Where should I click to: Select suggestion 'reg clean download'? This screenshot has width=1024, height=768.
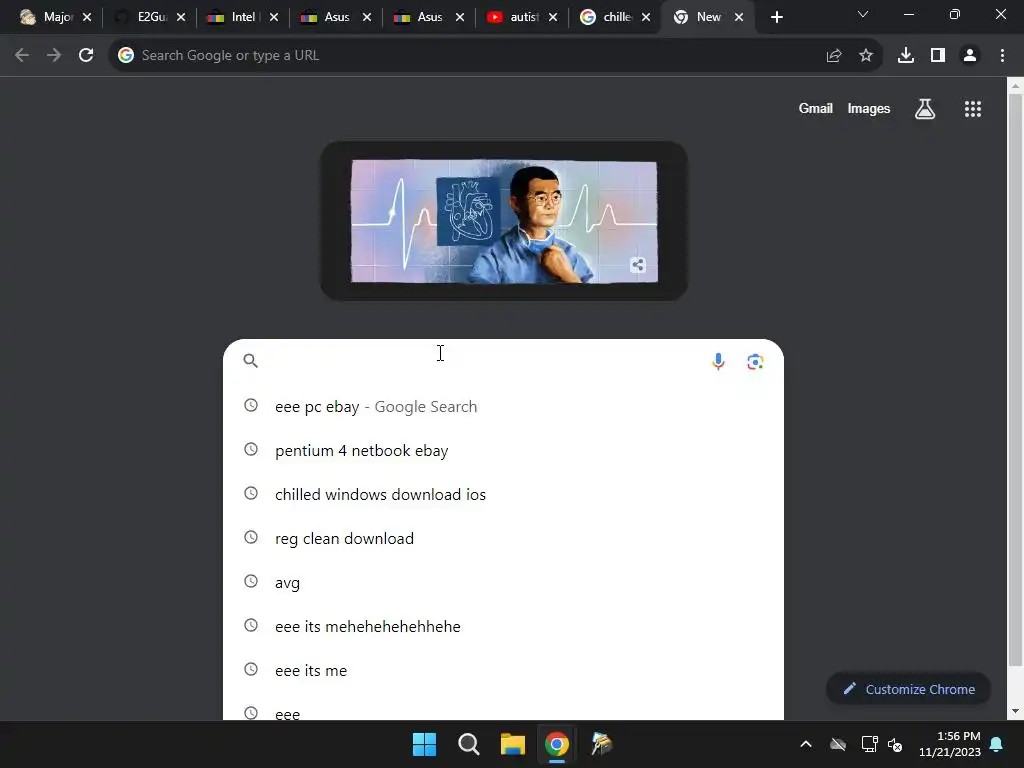[x=503, y=539]
